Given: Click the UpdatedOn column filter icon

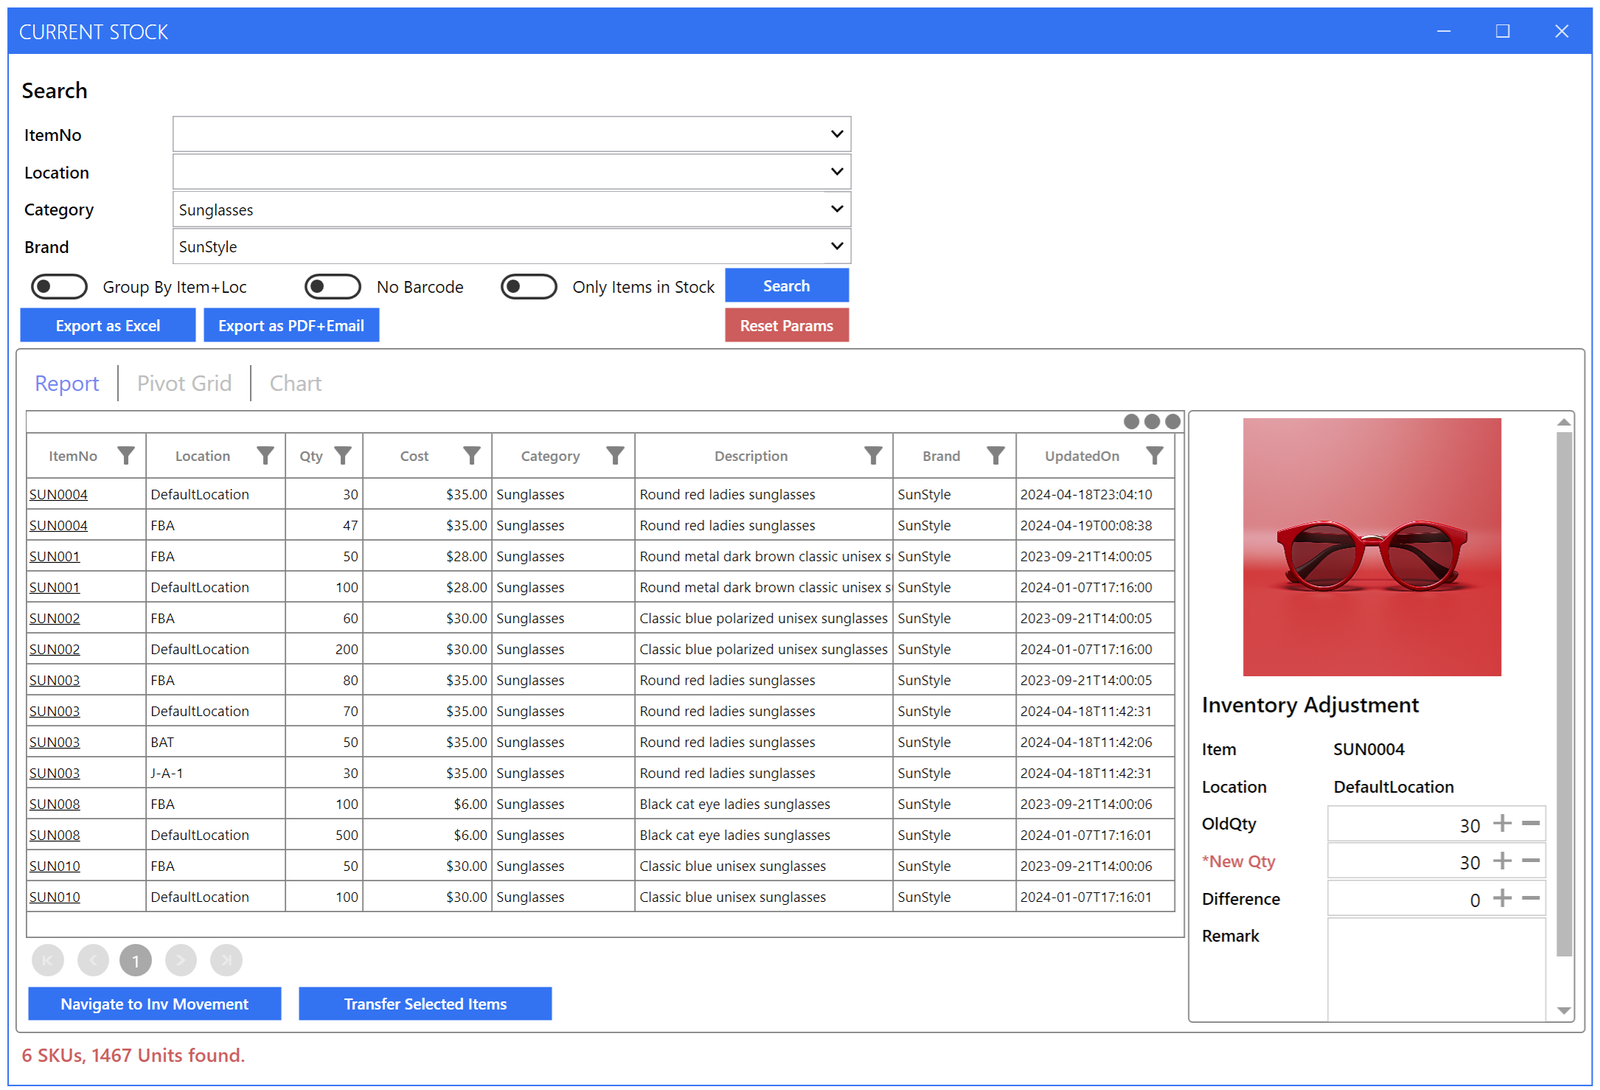Looking at the screenshot, I should (x=1154, y=456).
